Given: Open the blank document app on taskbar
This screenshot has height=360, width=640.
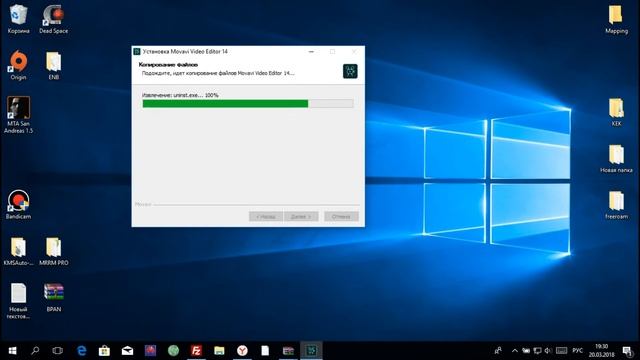Looking at the screenshot, I should (265, 351).
